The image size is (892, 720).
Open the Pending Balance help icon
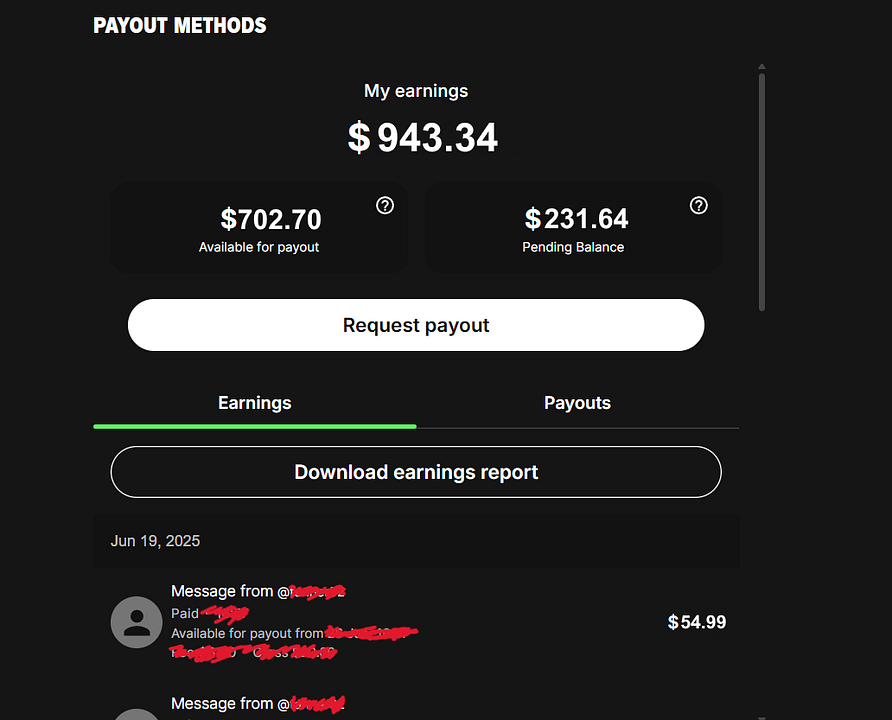(699, 205)
